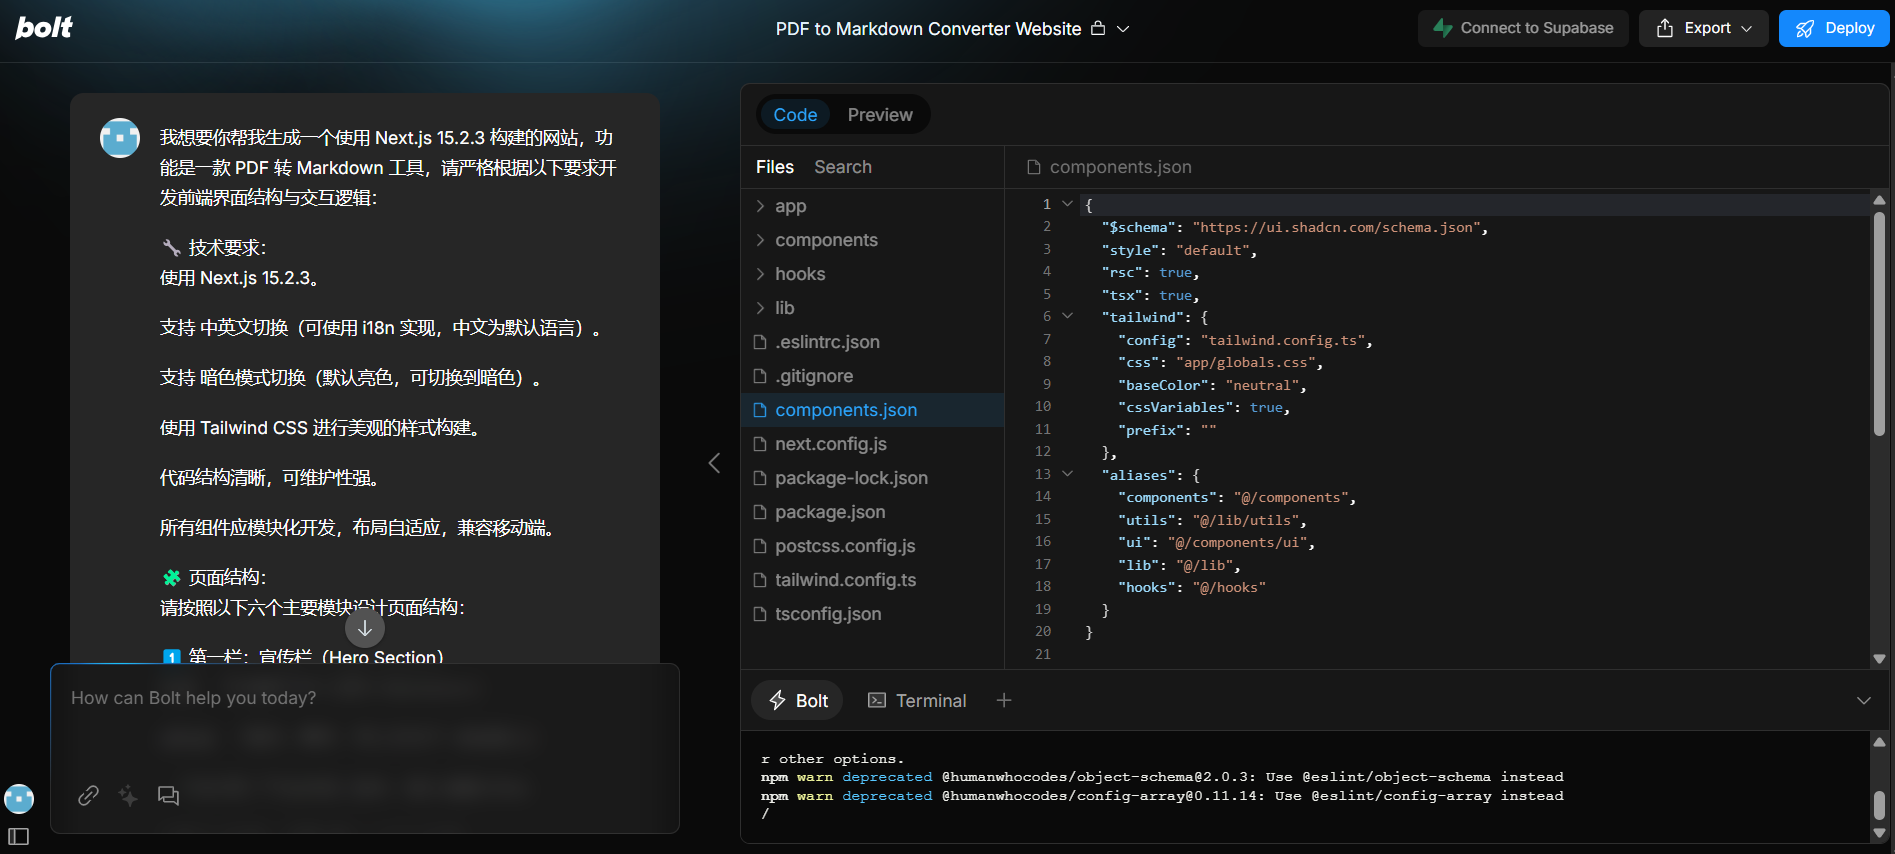The height and width of the screenshot is (854, 1895).
Task: Open the project title dropdown chevron
Action: click(x=1123, y=29)
